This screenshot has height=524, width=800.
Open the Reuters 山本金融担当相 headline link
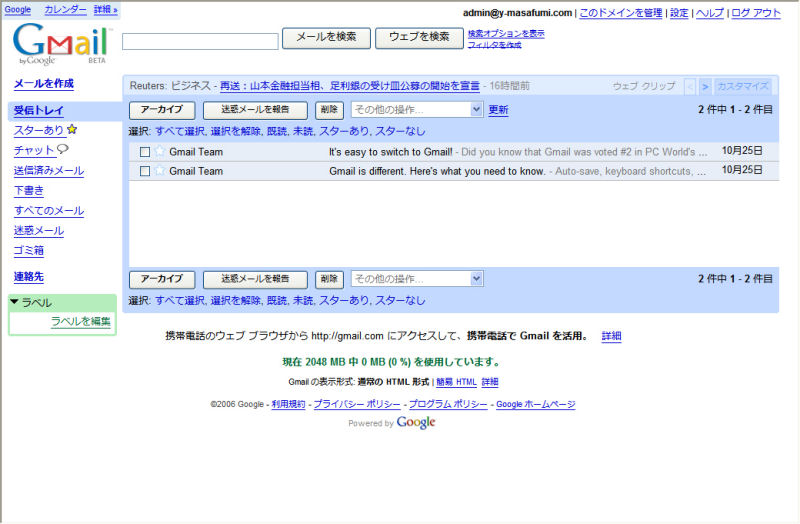(349, 86)
